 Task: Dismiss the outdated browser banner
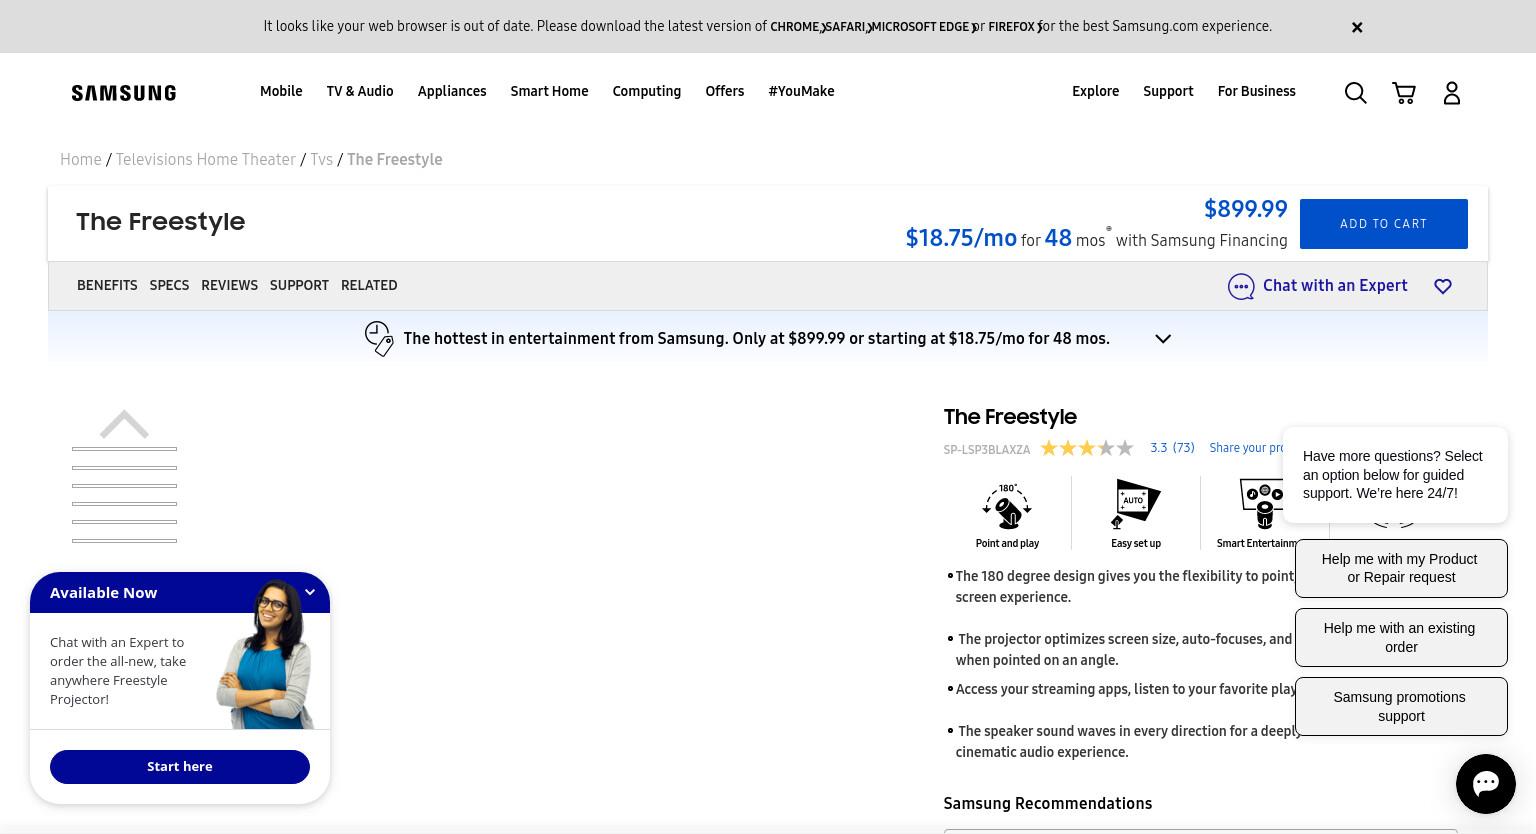[1357, 27]
